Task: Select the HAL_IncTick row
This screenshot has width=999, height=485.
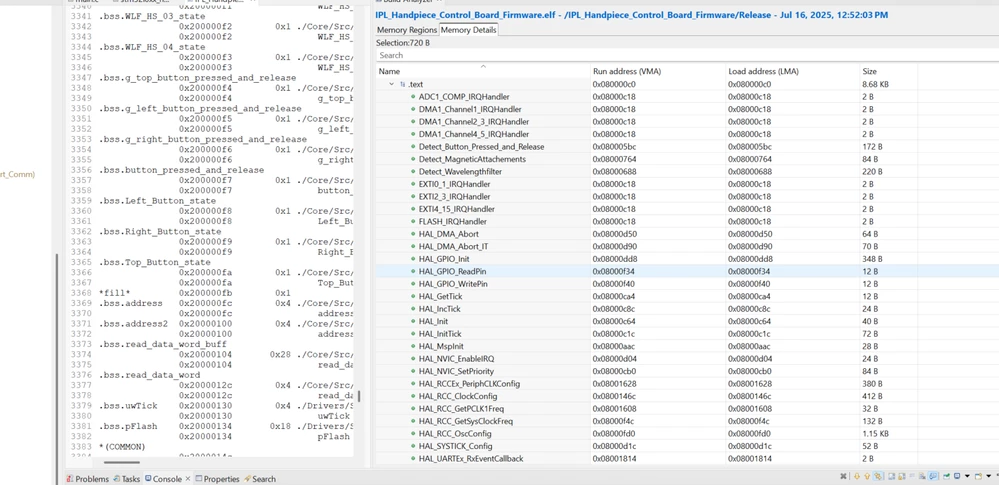Action: [687, 308]
